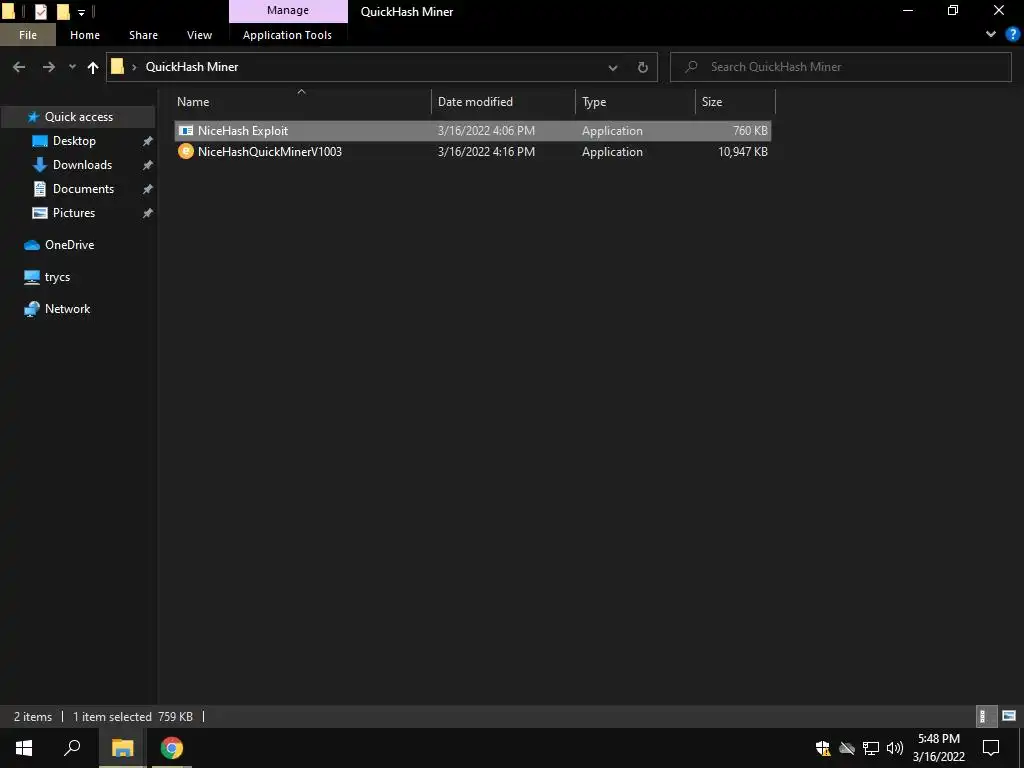Expand the ribbon with the chevron
This screenshot has height=768, width=1024.
991,34
